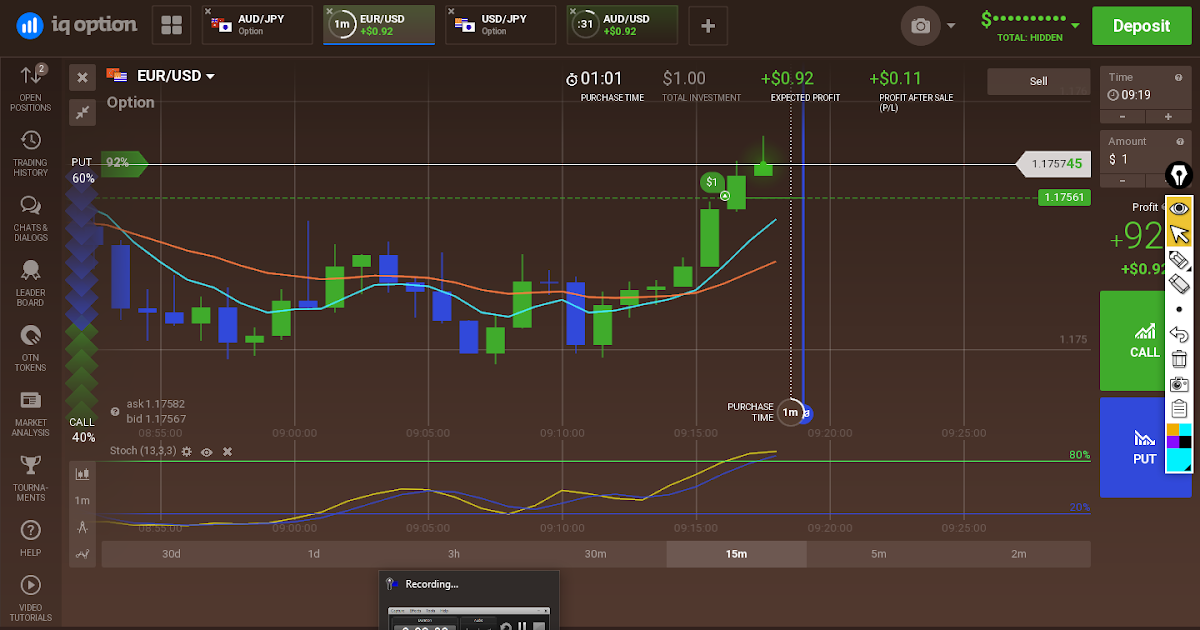The height and width of the screenshot is (630, 1200).
Task: Click the Sell button
Action: pos(1038,81)
